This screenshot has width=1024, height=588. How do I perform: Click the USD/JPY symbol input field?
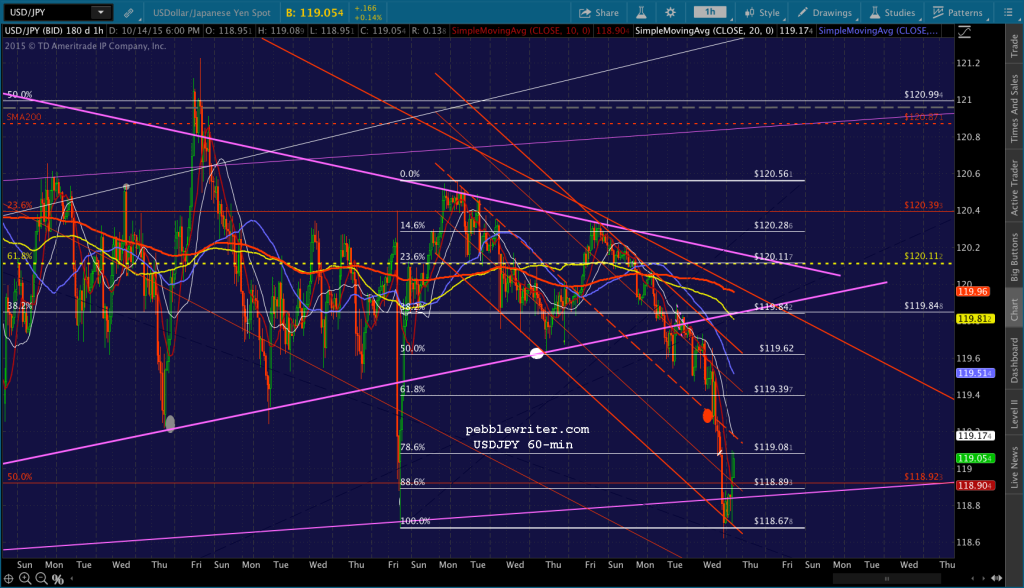pos(47,12)
